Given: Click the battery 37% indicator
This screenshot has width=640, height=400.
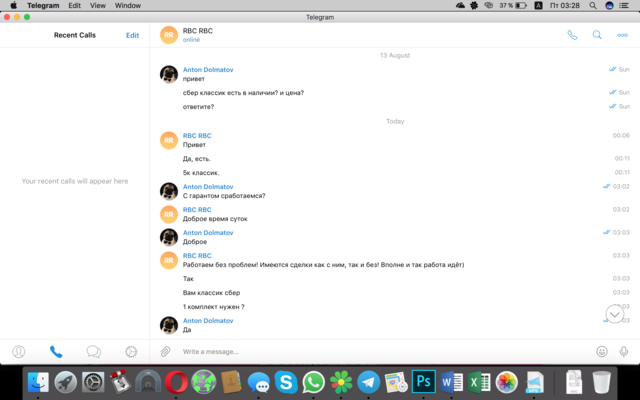Looking at the screenshot, I should click(x=513, y=6).
